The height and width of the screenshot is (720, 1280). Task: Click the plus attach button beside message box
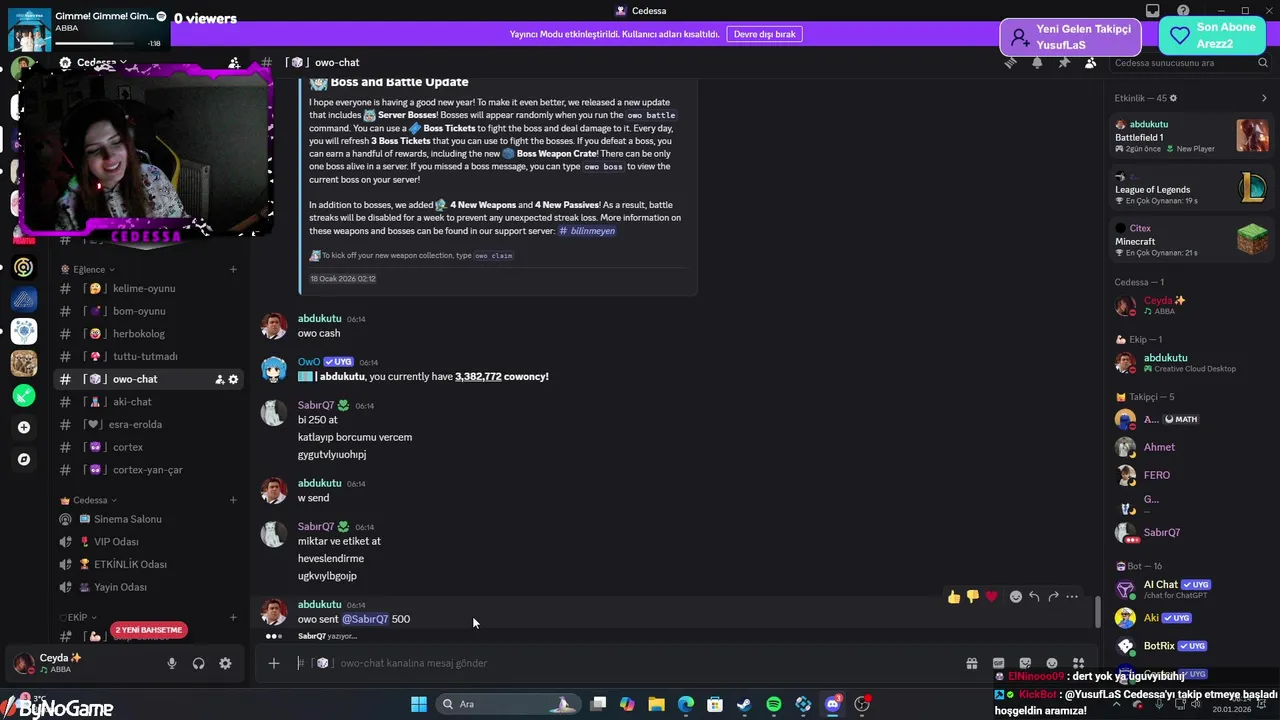click(x=273, y=663)
